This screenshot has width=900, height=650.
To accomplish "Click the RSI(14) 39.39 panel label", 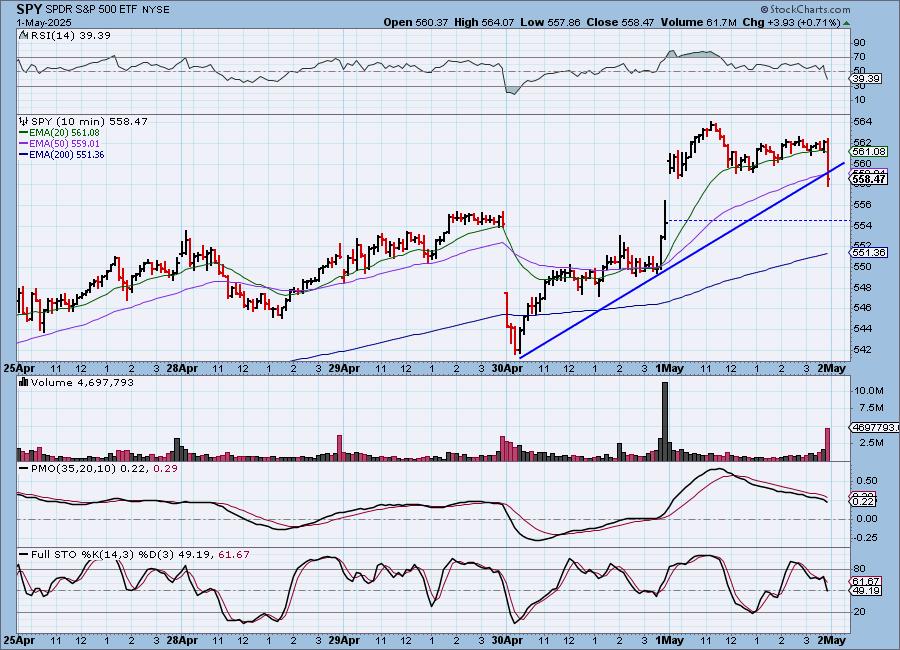I will 71,35.
